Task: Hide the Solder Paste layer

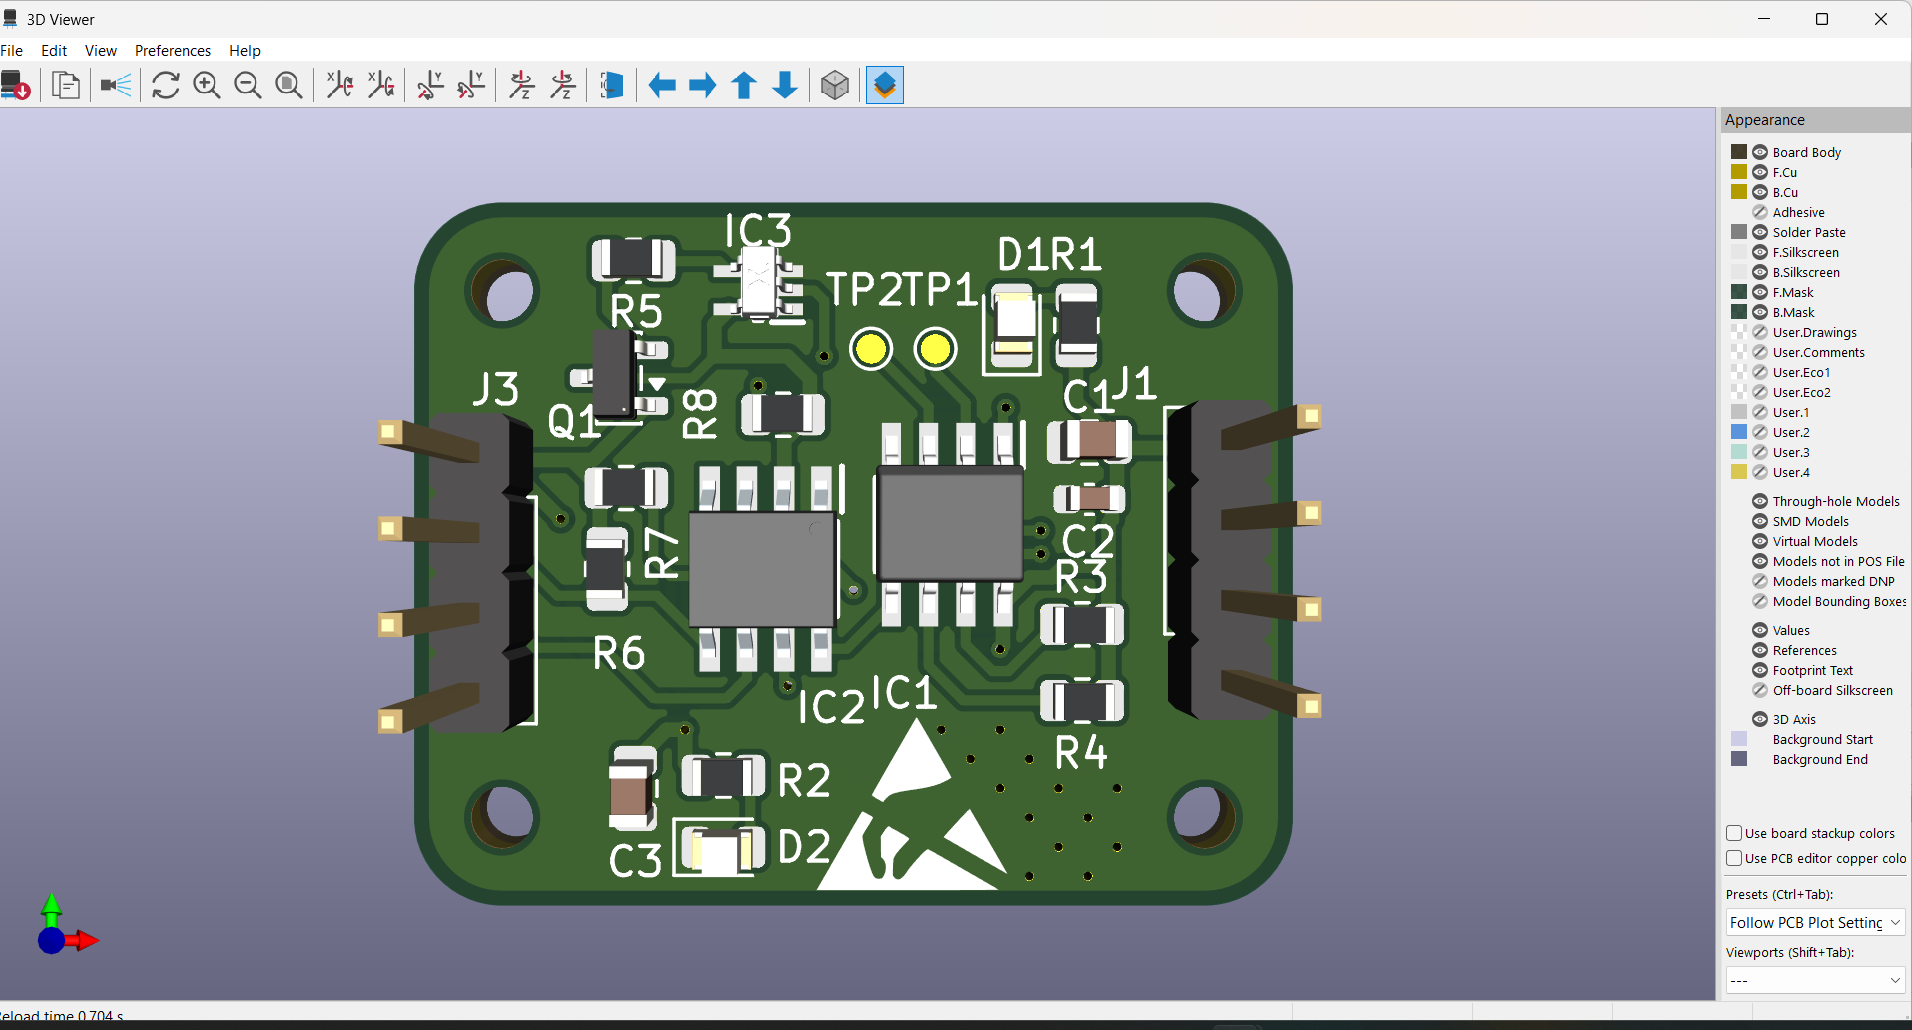Action: coord(1760,232)
